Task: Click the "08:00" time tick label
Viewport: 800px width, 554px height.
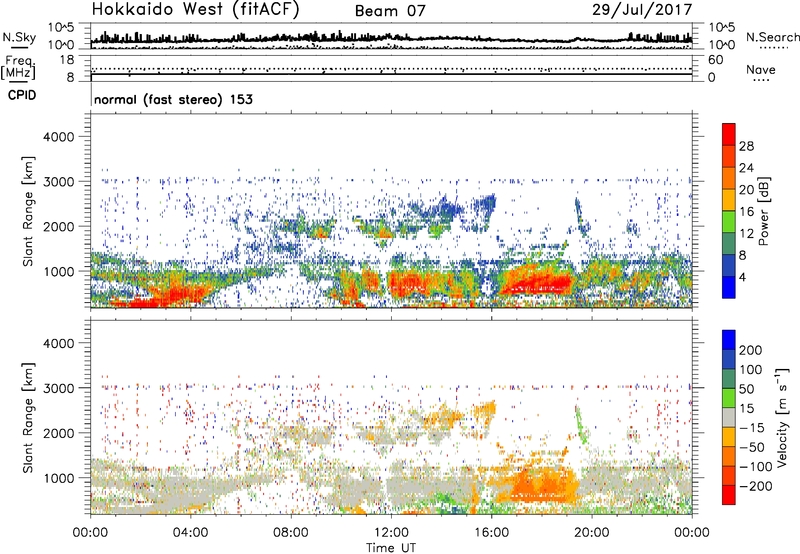Action: point(290,533)
